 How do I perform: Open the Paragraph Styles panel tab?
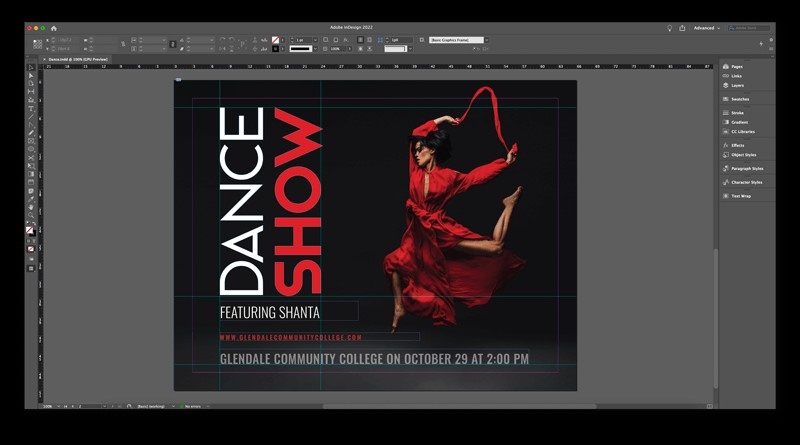[x=746, y=168]
